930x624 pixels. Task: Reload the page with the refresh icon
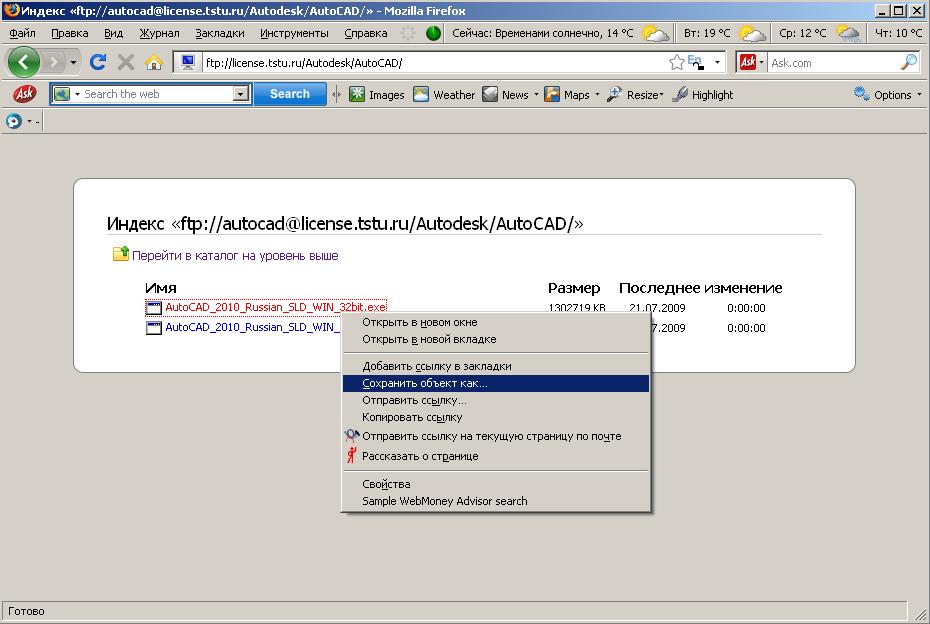coord(98,62)
